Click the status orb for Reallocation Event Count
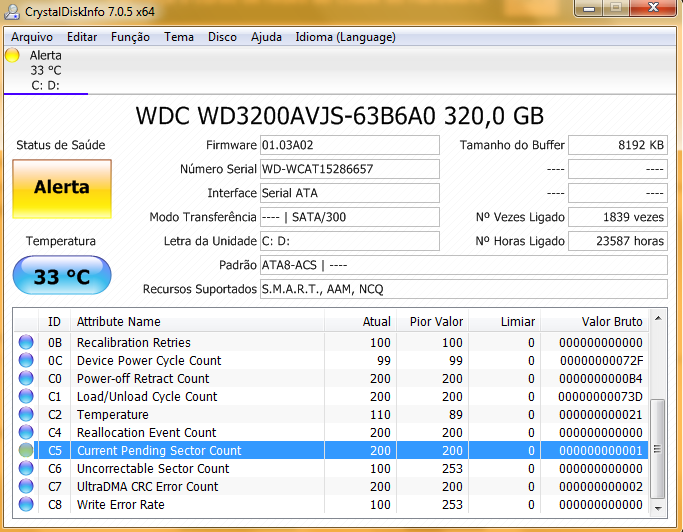This screenshot has width=683, height=532. coord(26,432)
